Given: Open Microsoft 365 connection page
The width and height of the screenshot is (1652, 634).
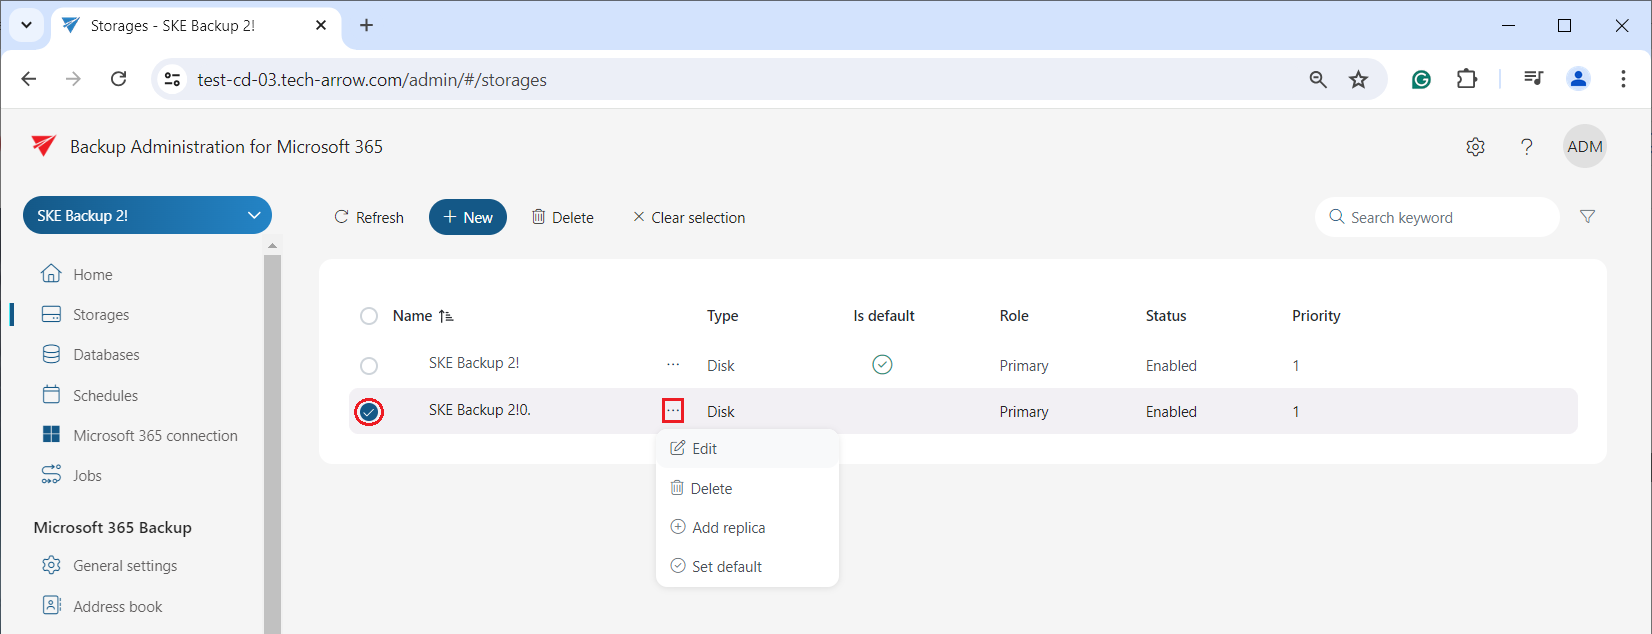Looking at the screenshot, I should pyautogui.click(x=155, y=436).
